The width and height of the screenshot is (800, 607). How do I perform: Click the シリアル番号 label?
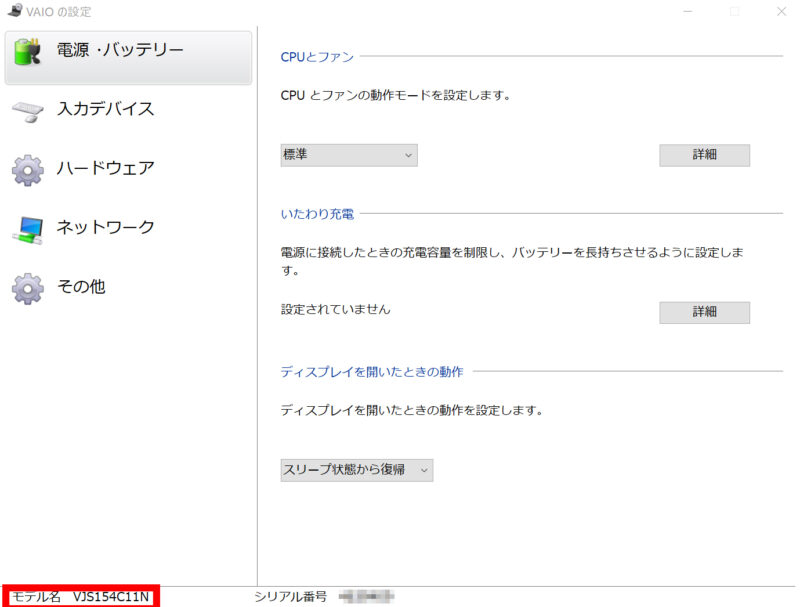point(290,596)
